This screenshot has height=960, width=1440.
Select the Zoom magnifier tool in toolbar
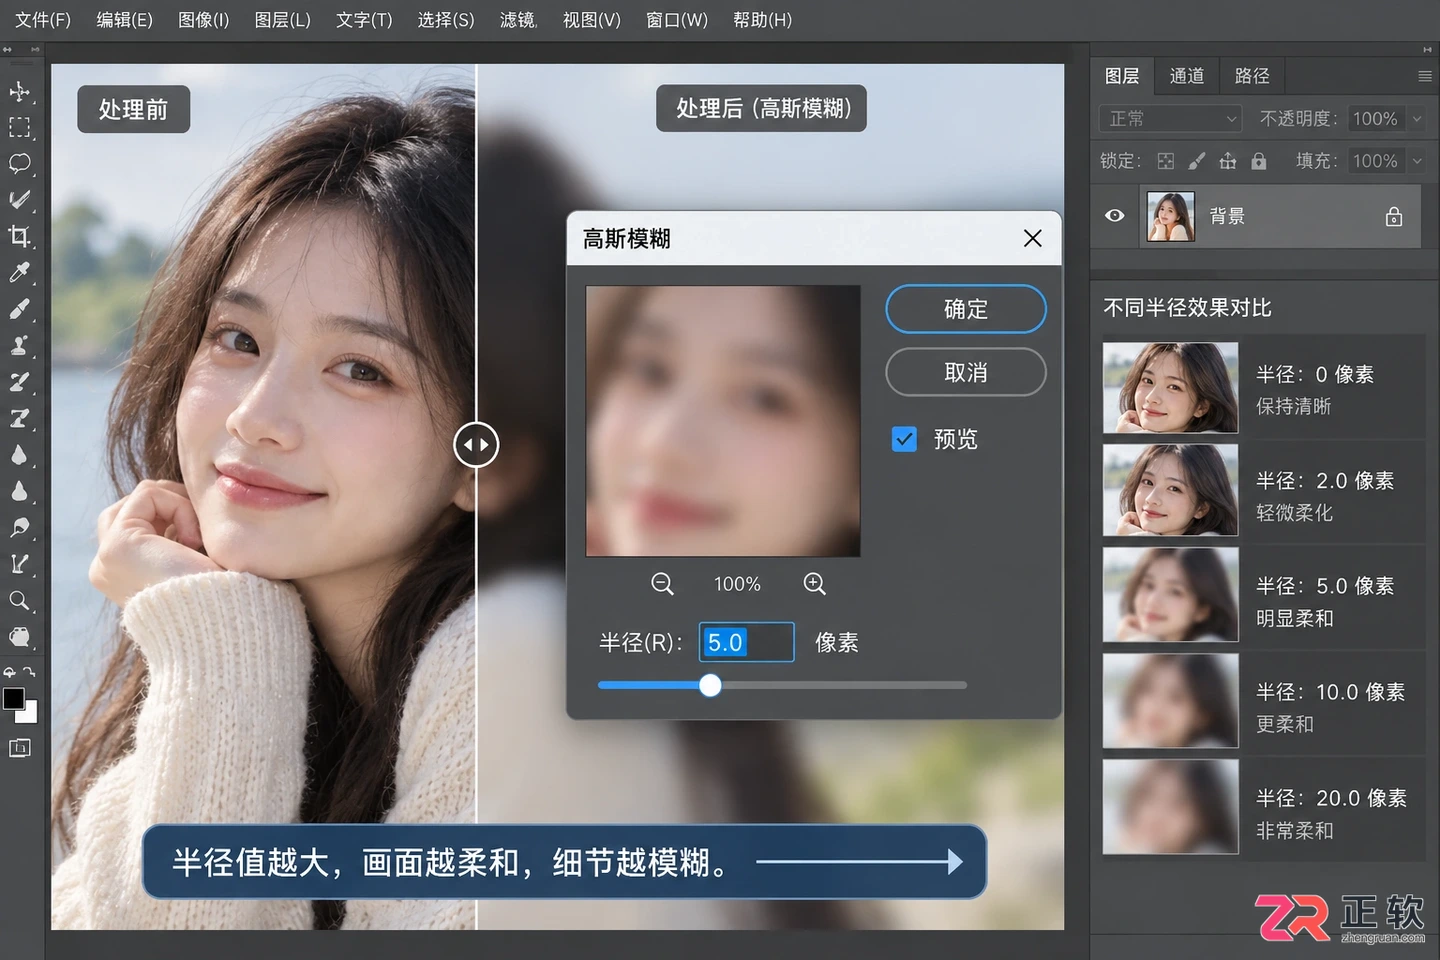point(19,601)
